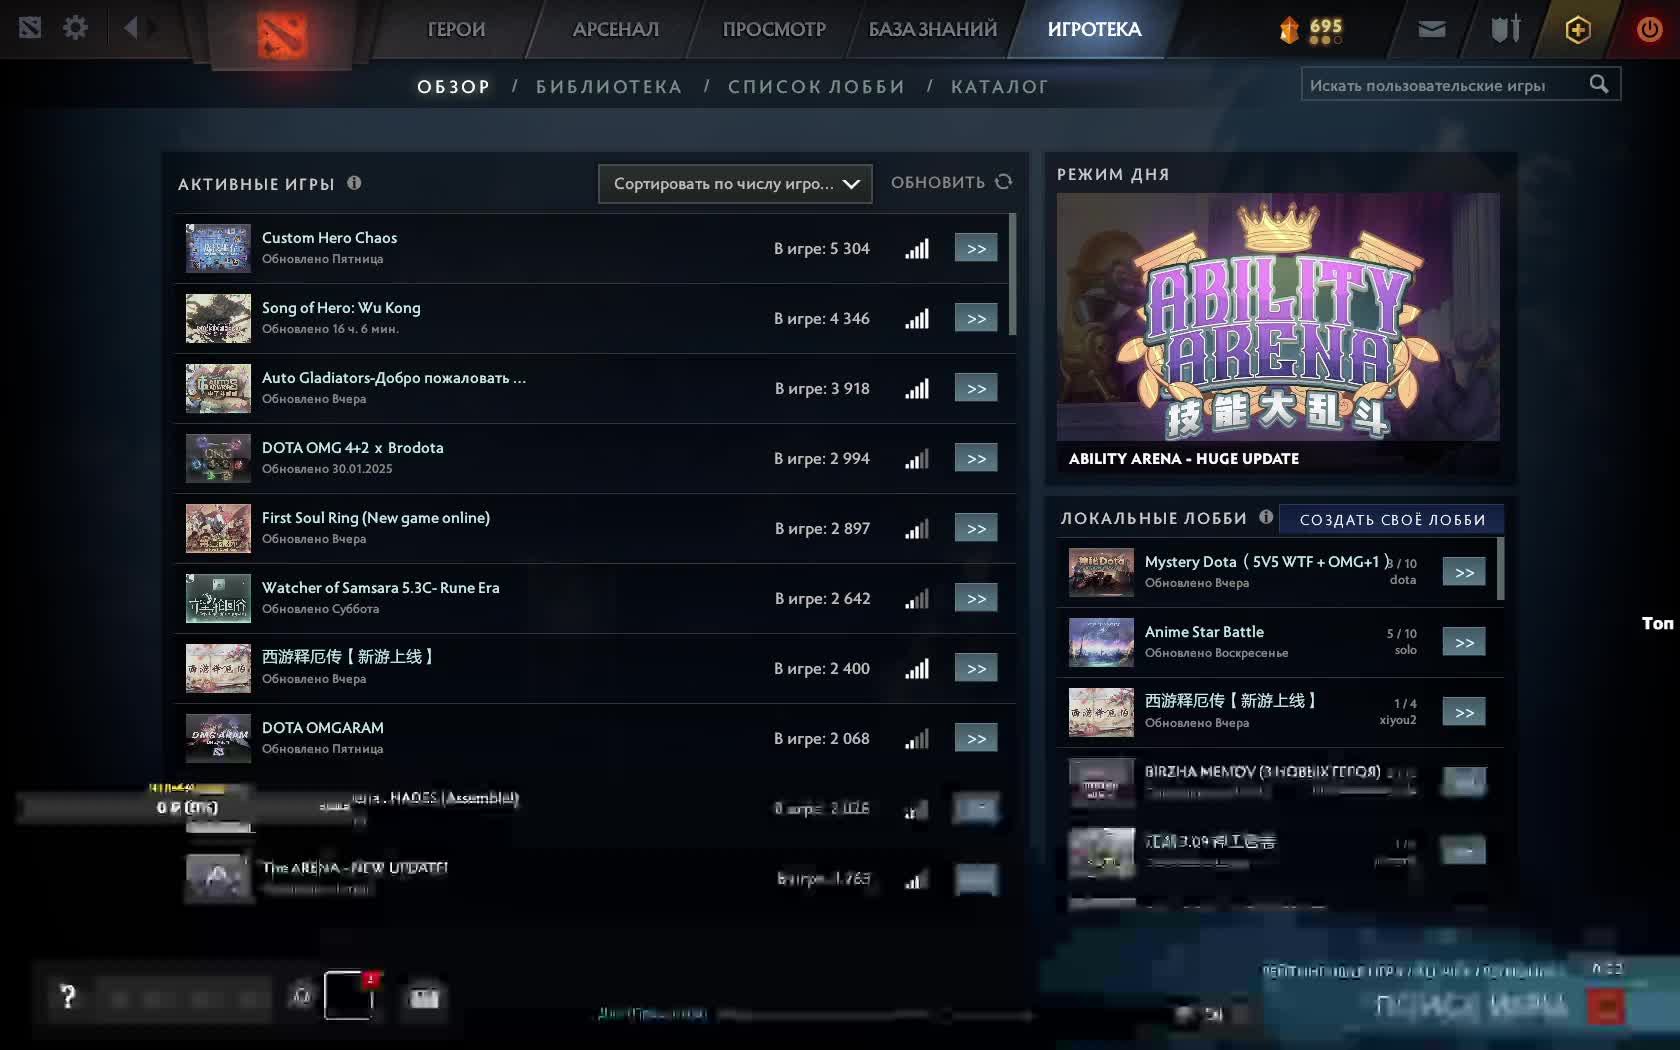
Task: Click 'ABILITY ARENA - HUGE UPDATE' caption
Action: tap(1184, 458)
